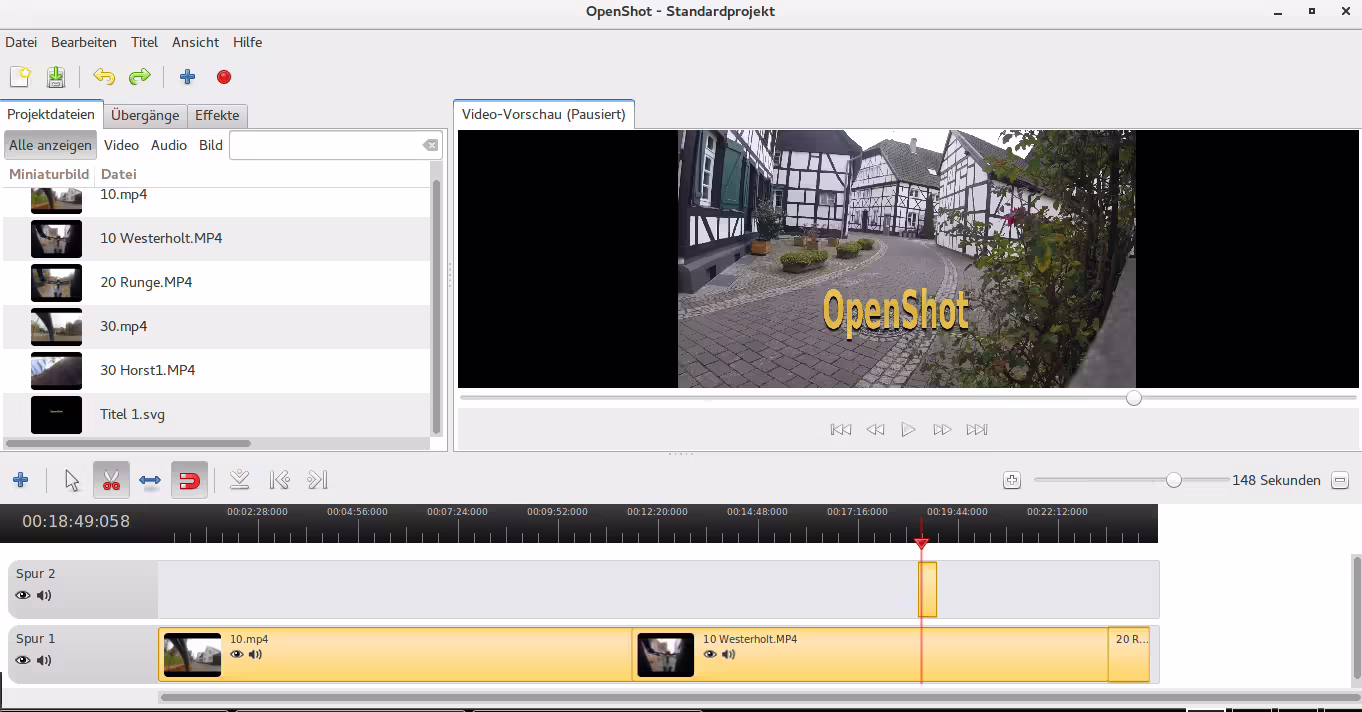Open the Hilfe menu
The image size is (1362, 712).
(248, 42)
